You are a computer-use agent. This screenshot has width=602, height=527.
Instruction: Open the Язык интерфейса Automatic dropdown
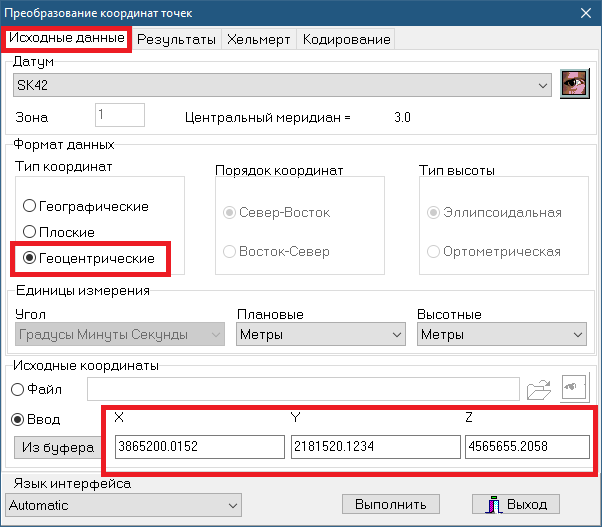pos(232,505)
